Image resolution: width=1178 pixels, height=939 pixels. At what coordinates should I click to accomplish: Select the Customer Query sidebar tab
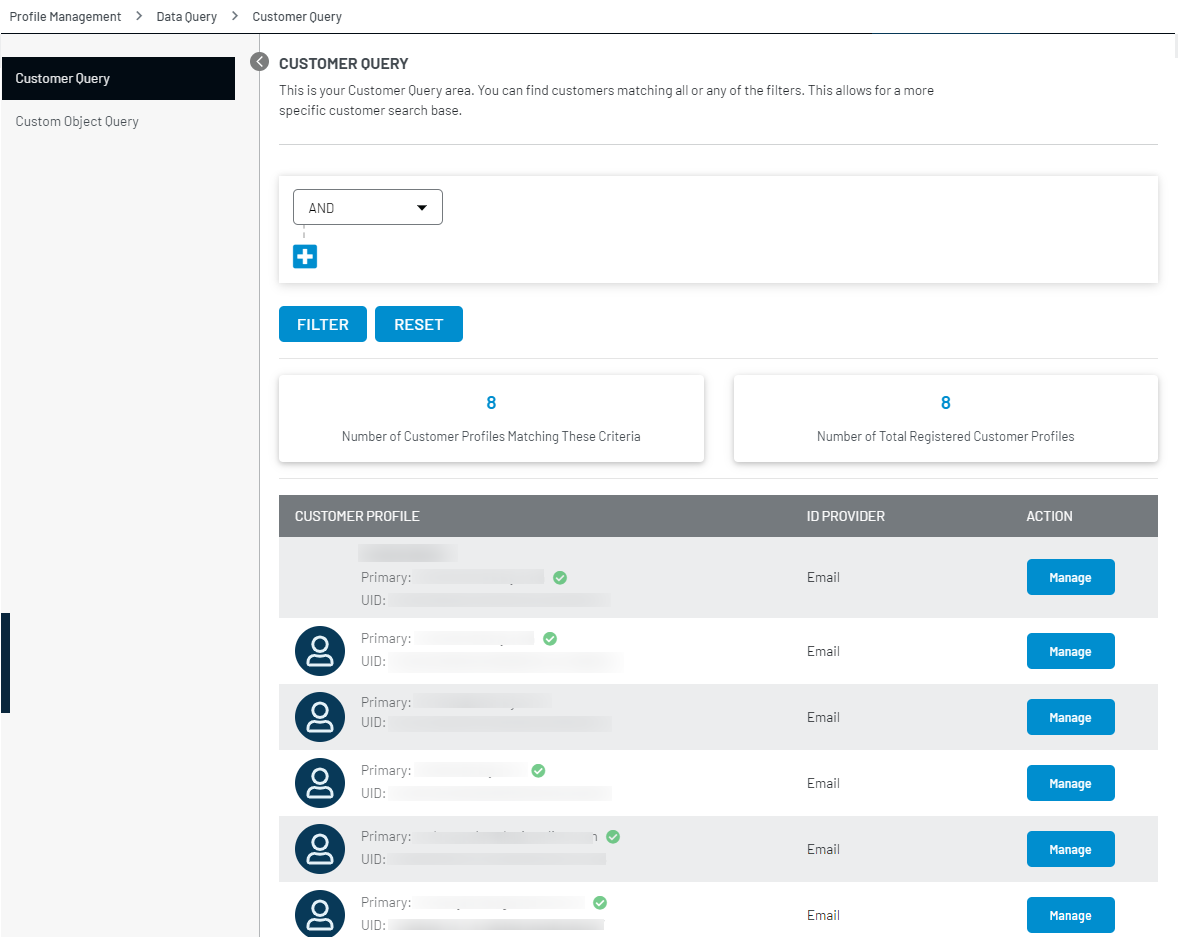tap(60, 78)
